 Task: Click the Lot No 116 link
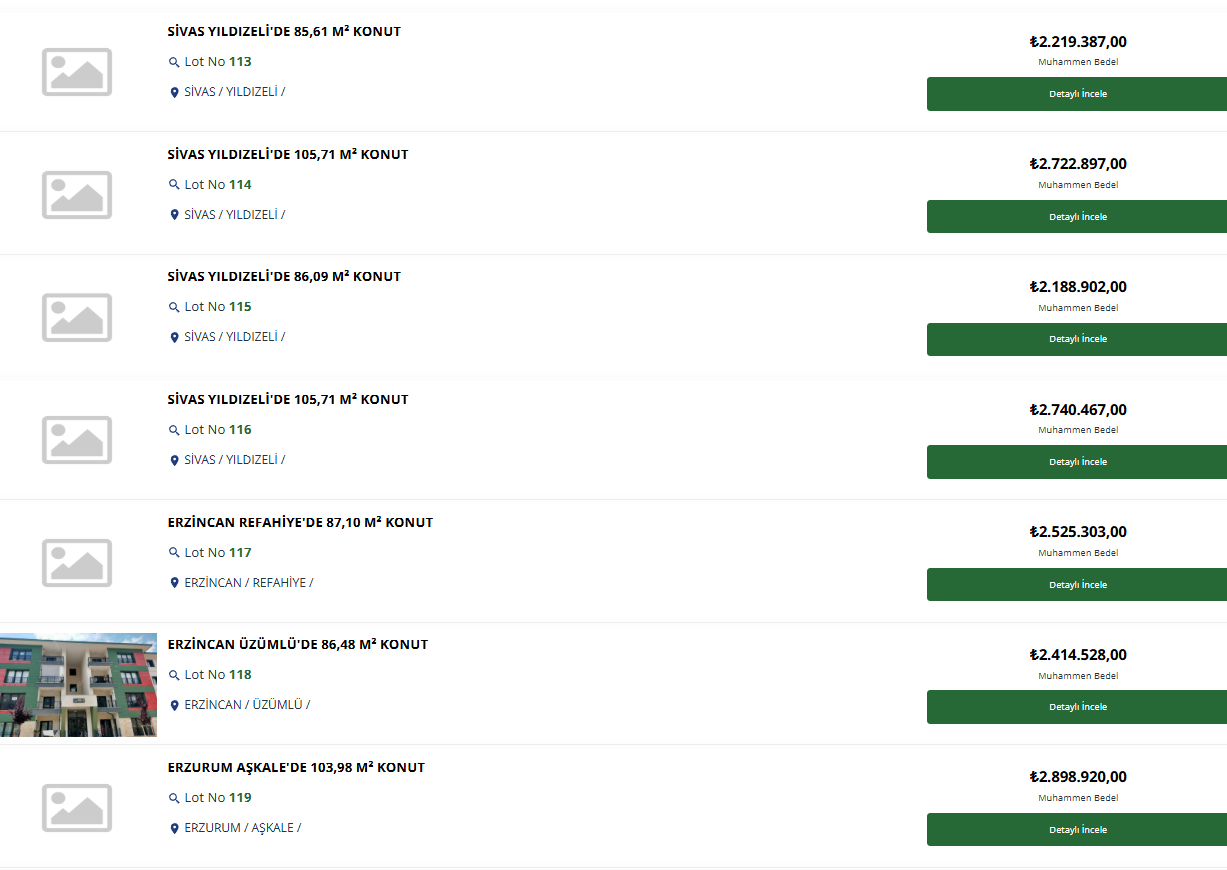pyautogui.click(x=218, y=430)
